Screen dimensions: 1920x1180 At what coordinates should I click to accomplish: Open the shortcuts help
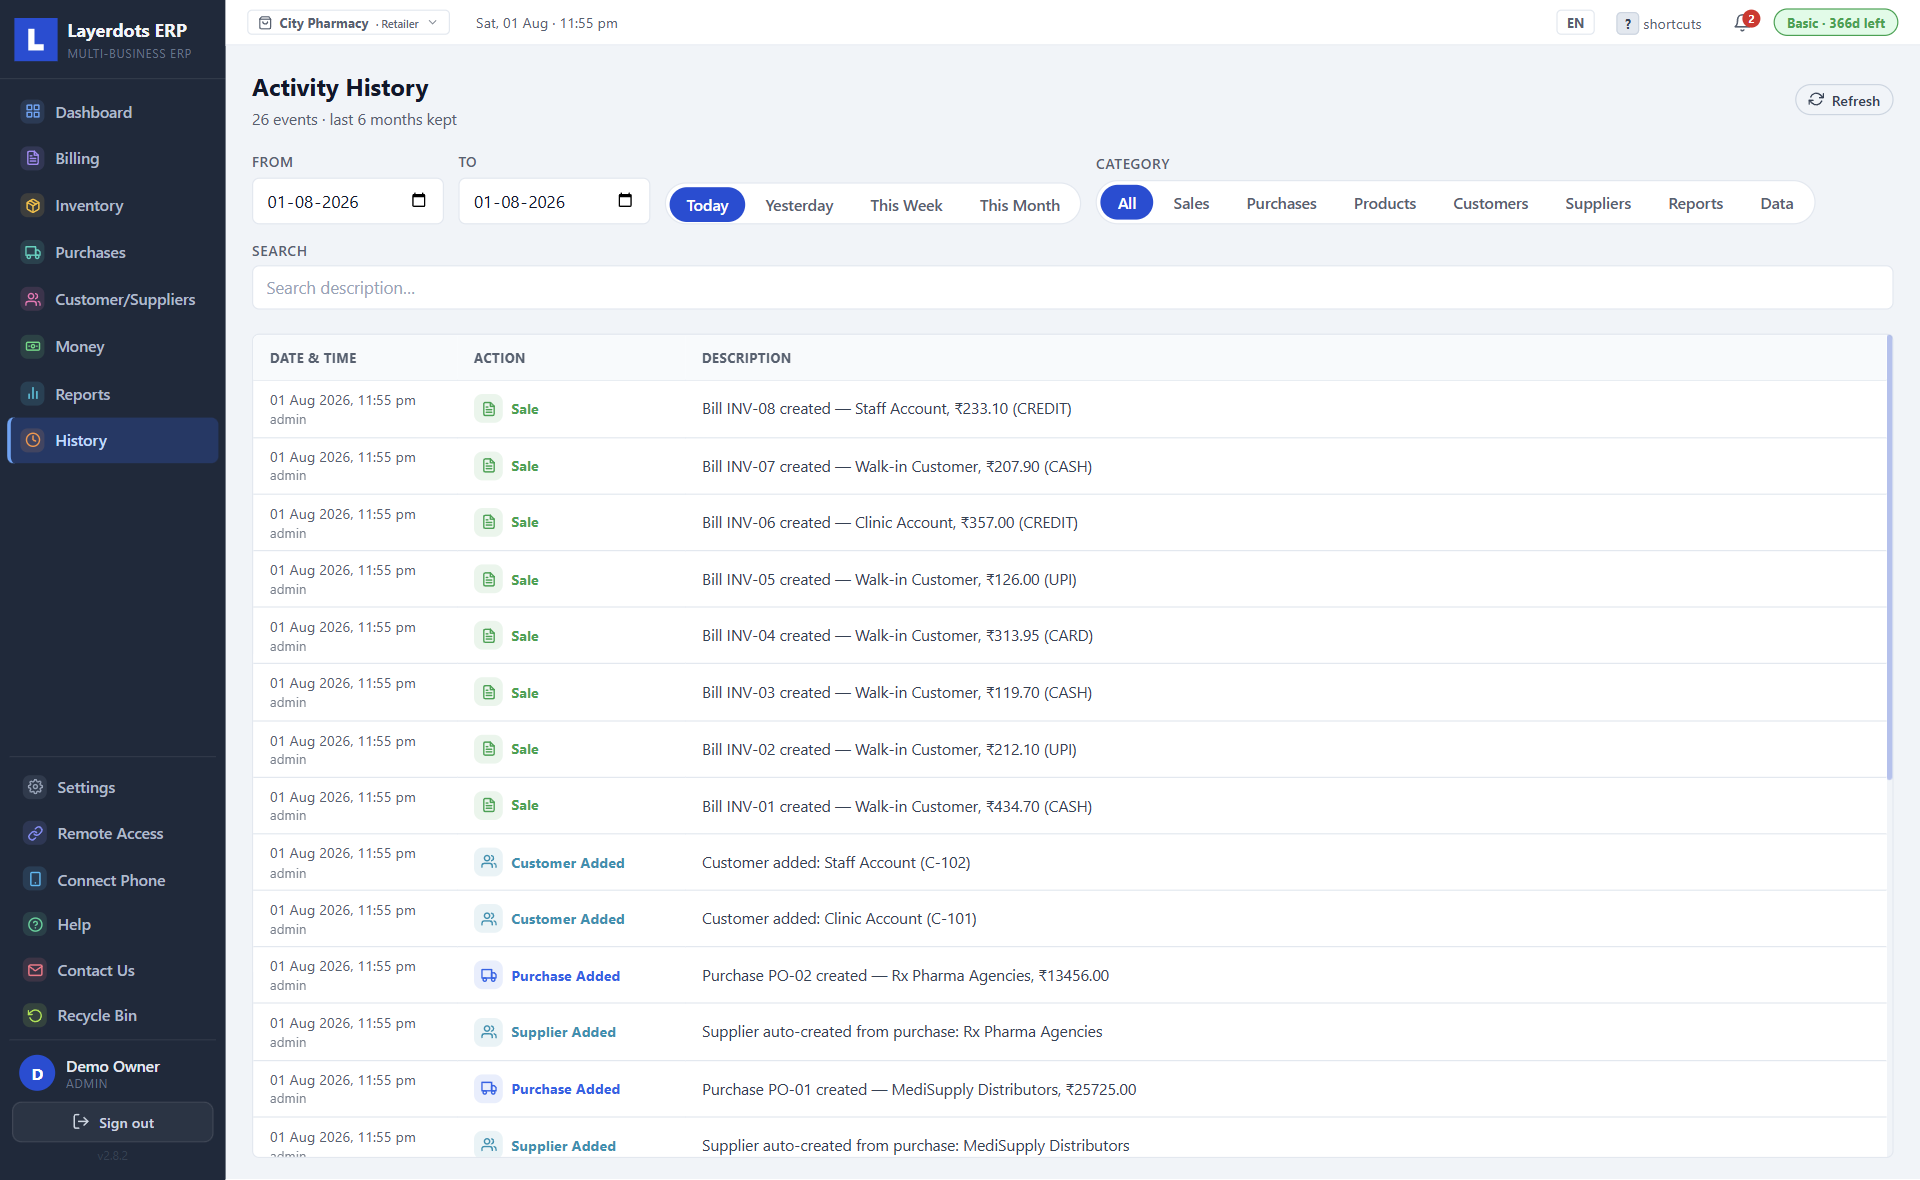tap(1659, 24)
